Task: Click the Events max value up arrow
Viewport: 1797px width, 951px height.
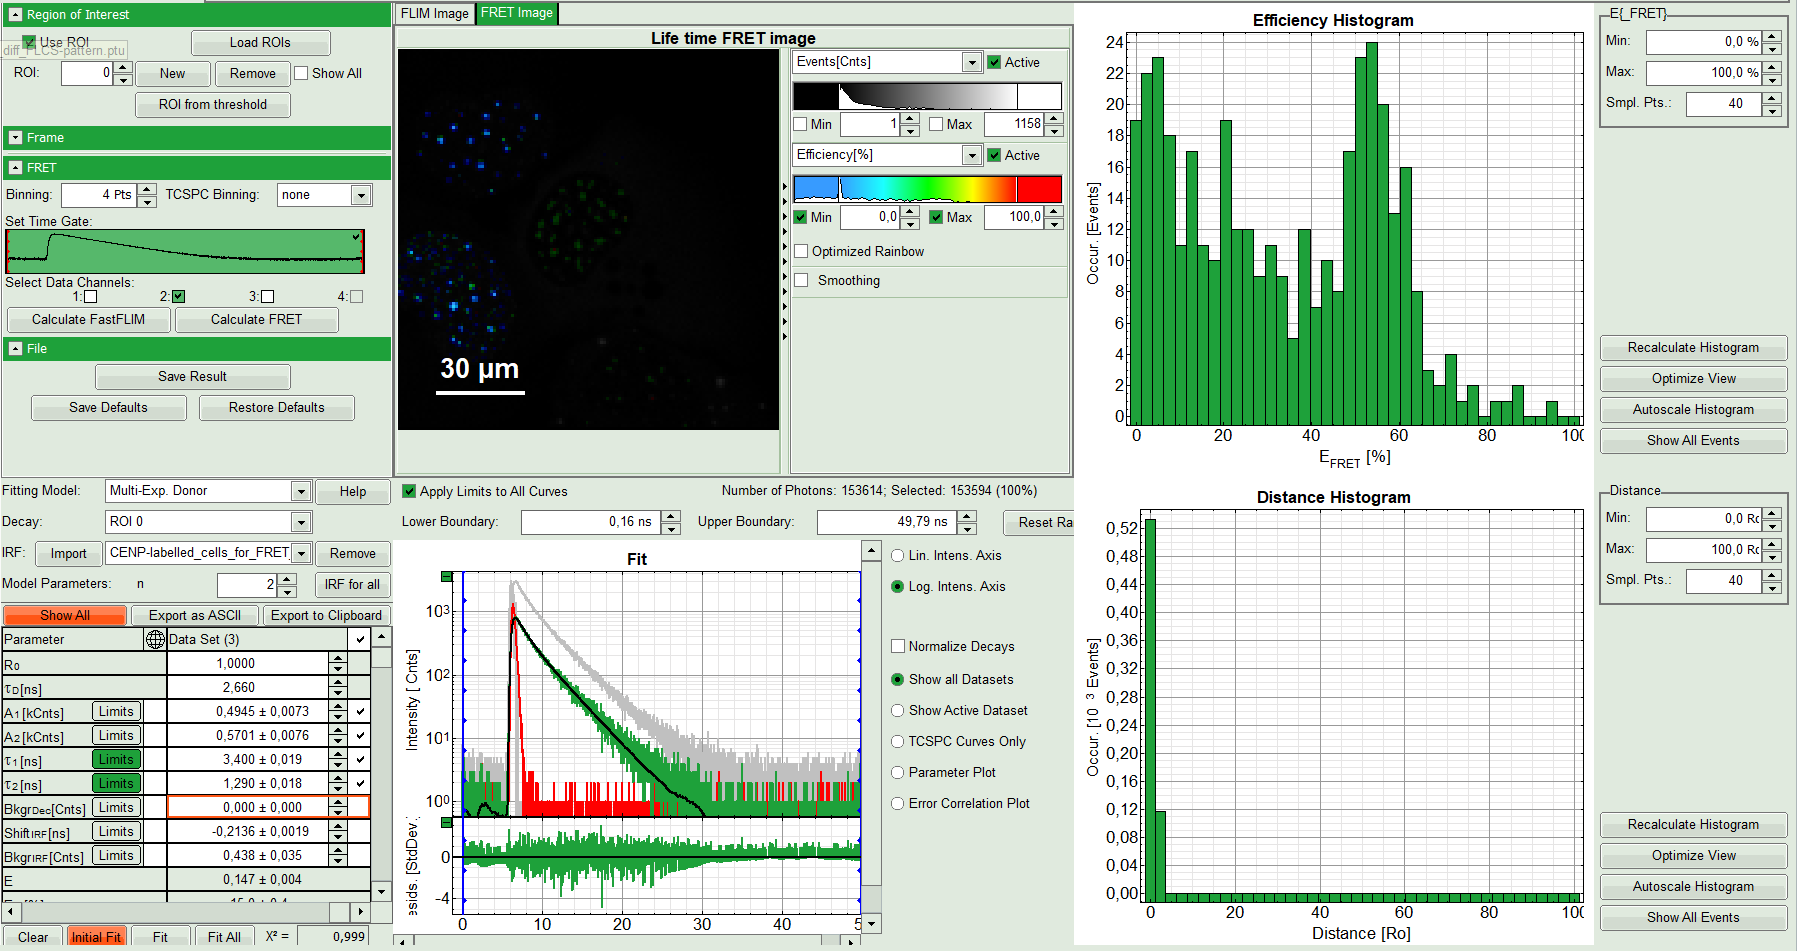Action: pos(1054,119)
